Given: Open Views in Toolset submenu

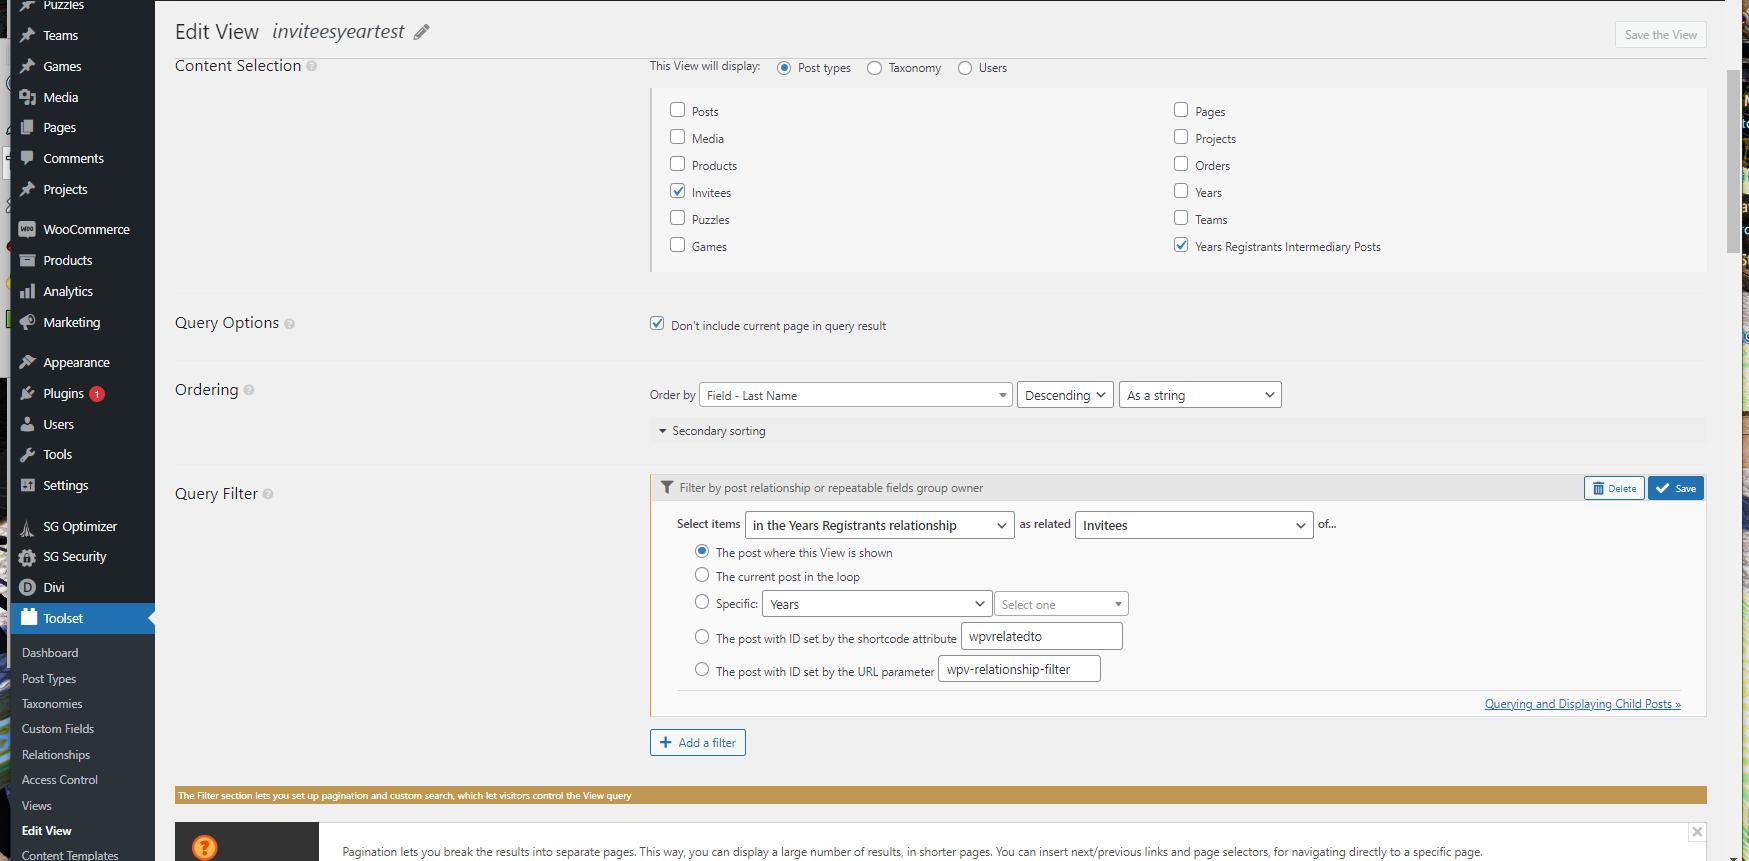Looking at the screenshot, I should (x=37, y=806).
